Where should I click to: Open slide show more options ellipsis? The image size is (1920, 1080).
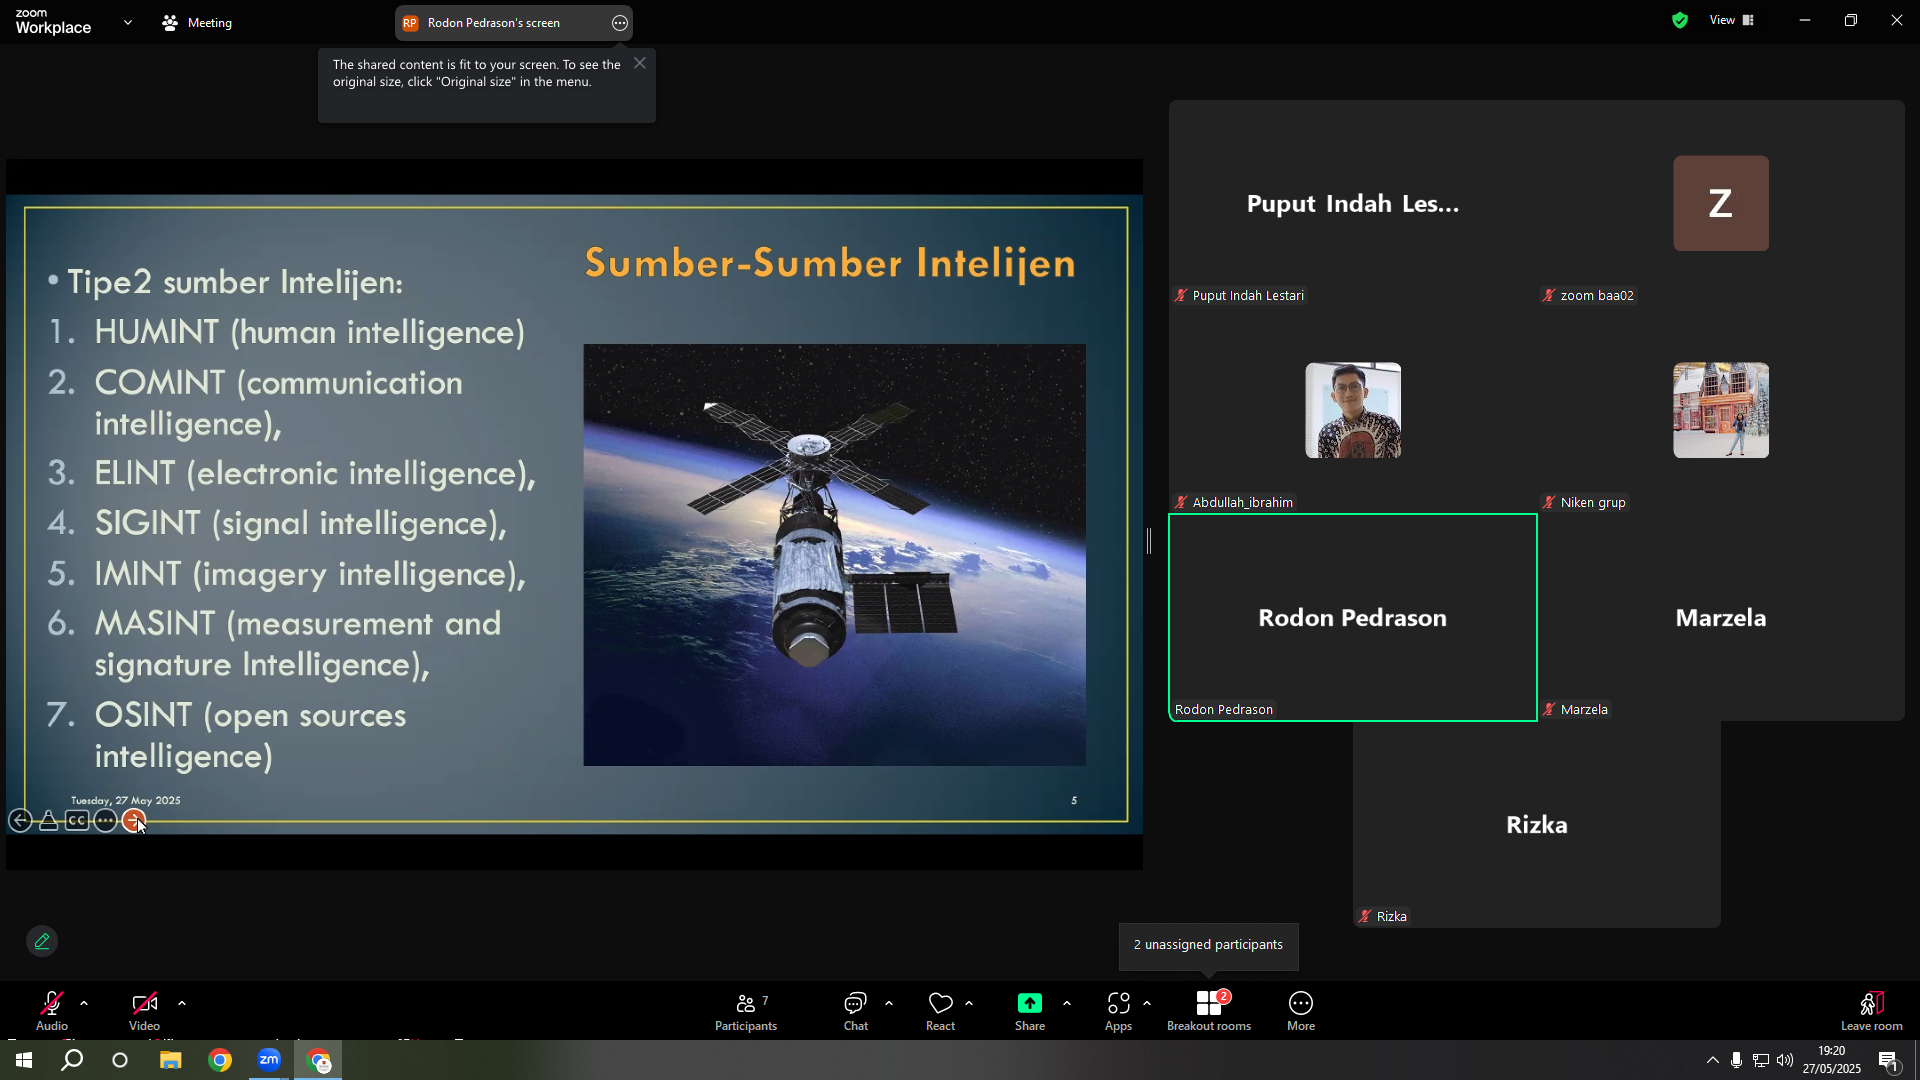click(x=105, y=821)
